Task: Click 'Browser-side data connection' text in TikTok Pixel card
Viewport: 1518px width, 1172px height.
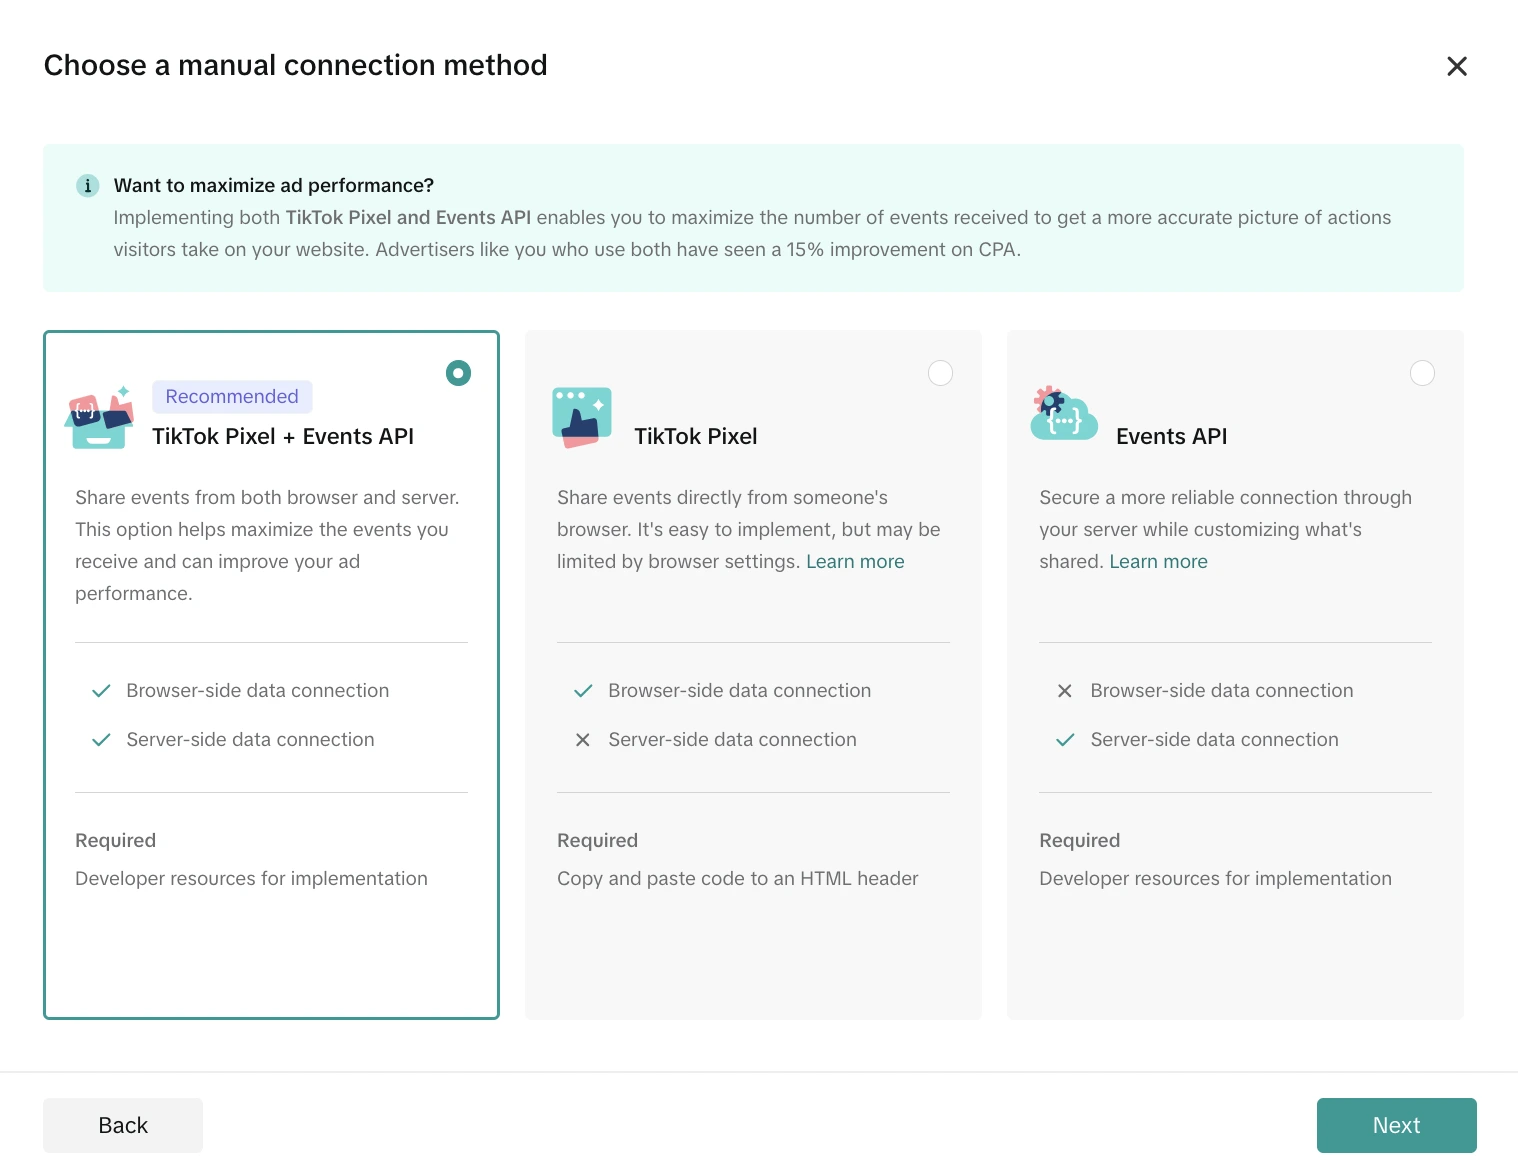Action: 740,691
